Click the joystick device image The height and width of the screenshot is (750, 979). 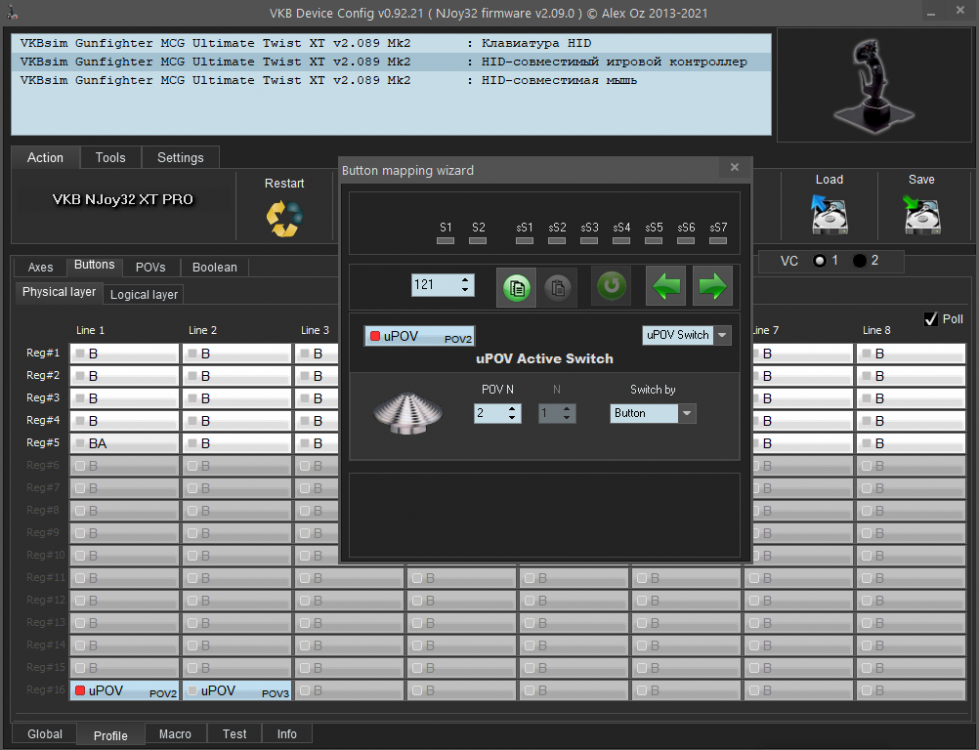873,86
